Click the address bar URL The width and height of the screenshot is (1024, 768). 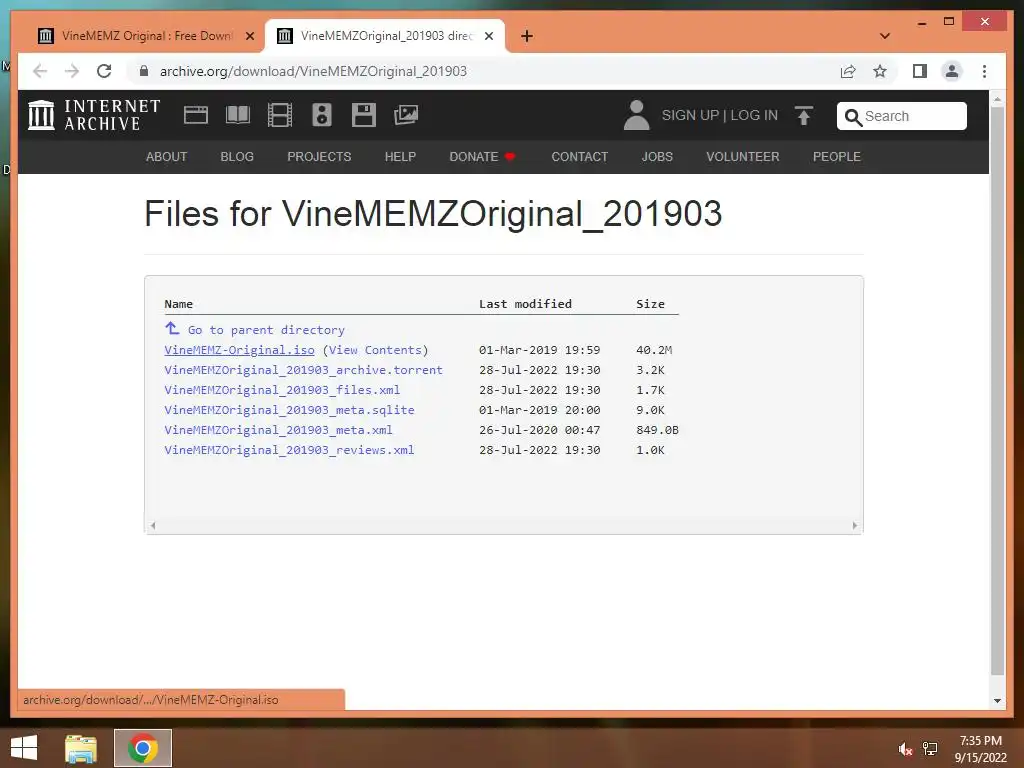point(313,71)
